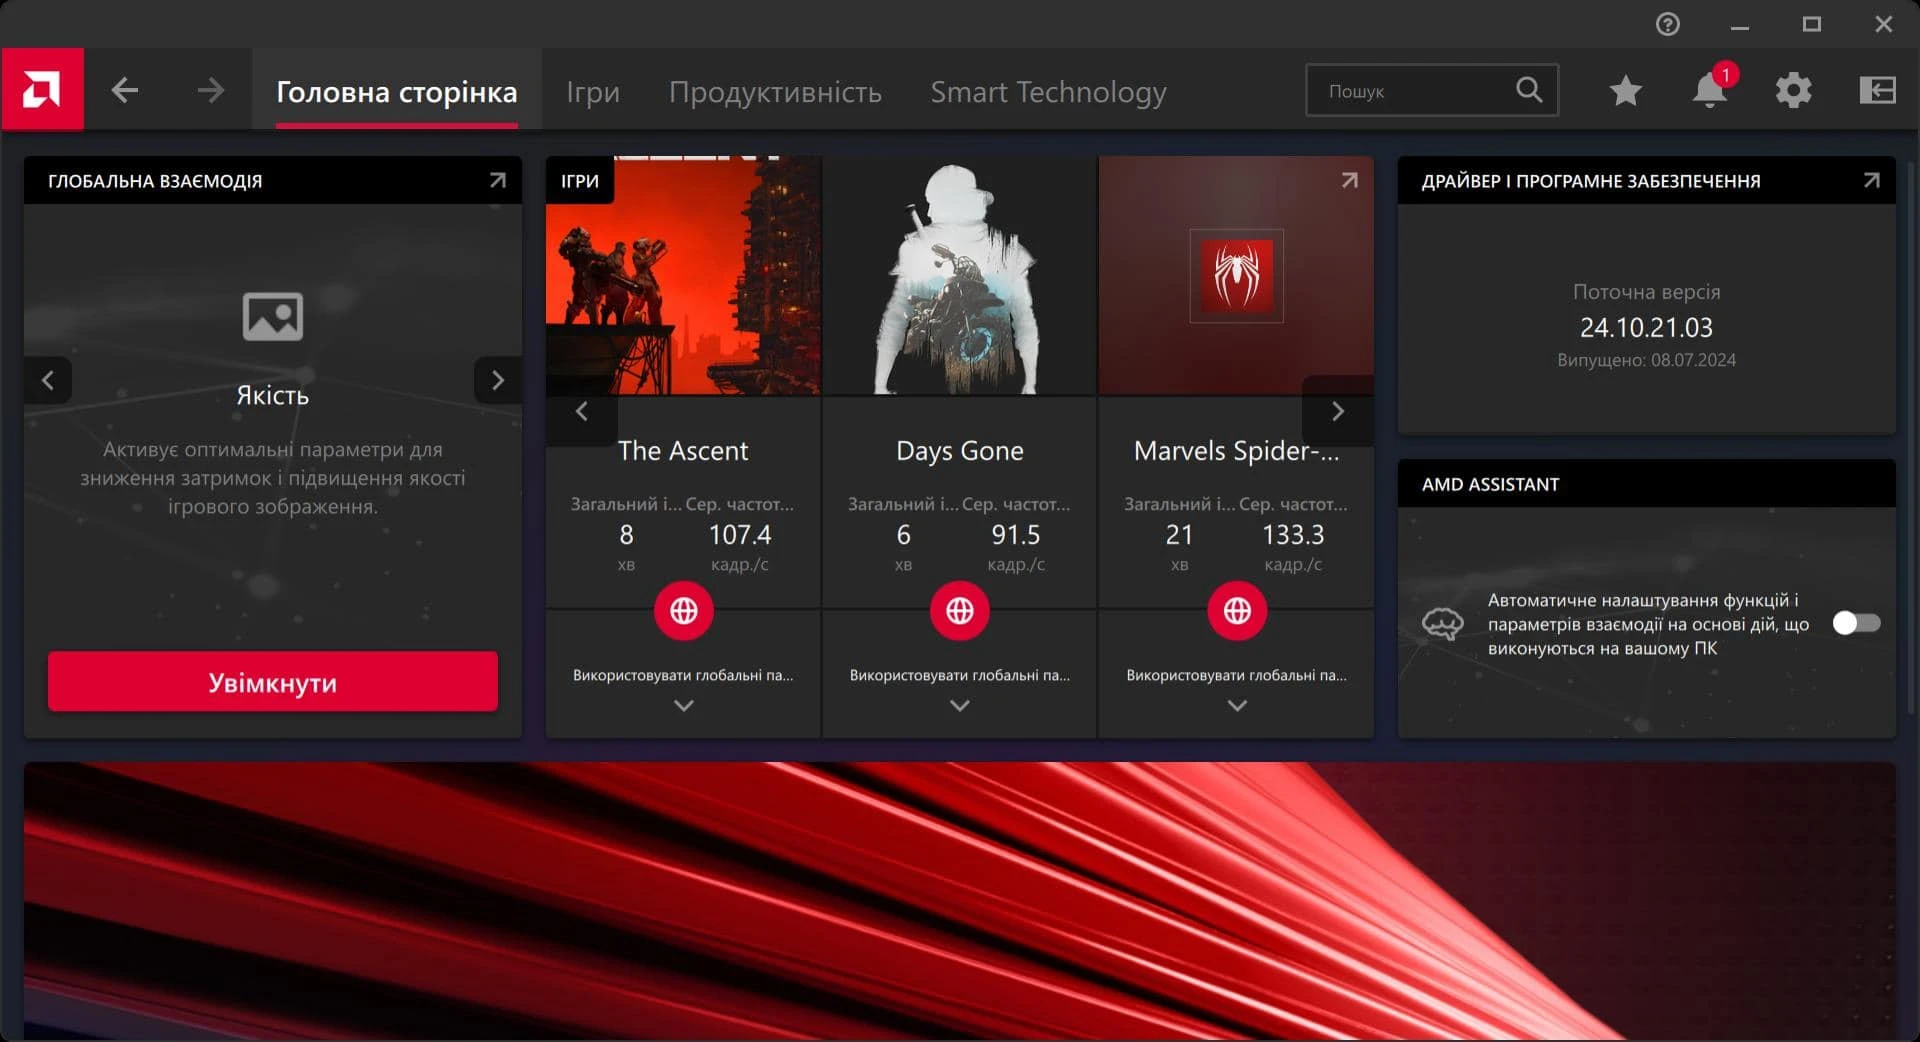
Task: Open The Ascent cover thumbnail
Action: tap(683, 275)
